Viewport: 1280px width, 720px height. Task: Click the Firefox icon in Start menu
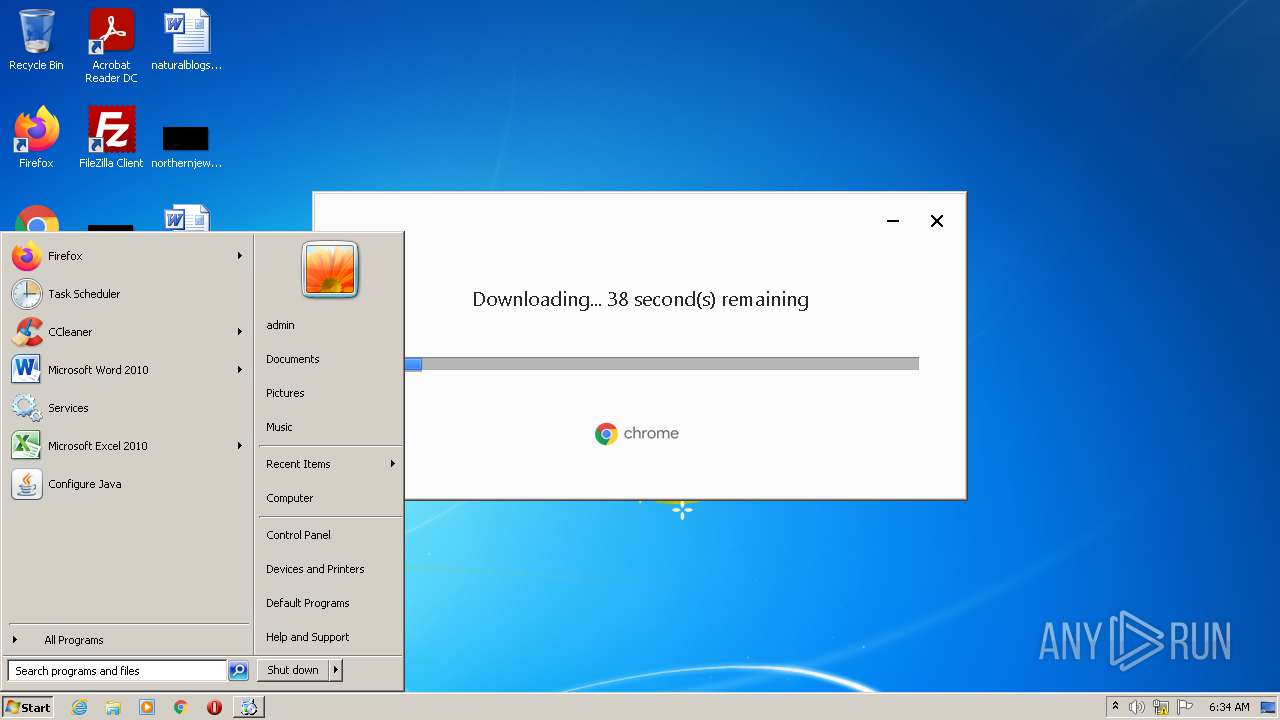(27, 256)
